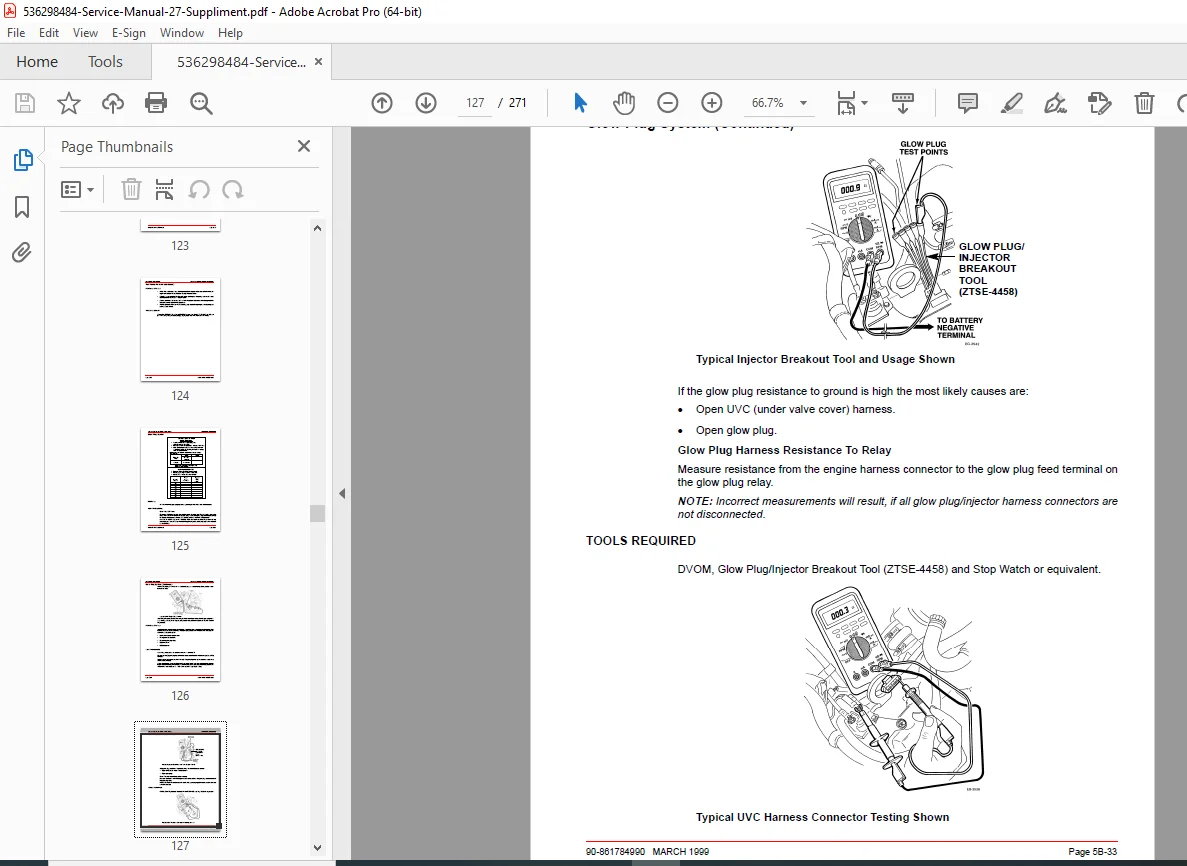
Task: Open the zoom level 66.7% dropdown
Action: point(803,103)
